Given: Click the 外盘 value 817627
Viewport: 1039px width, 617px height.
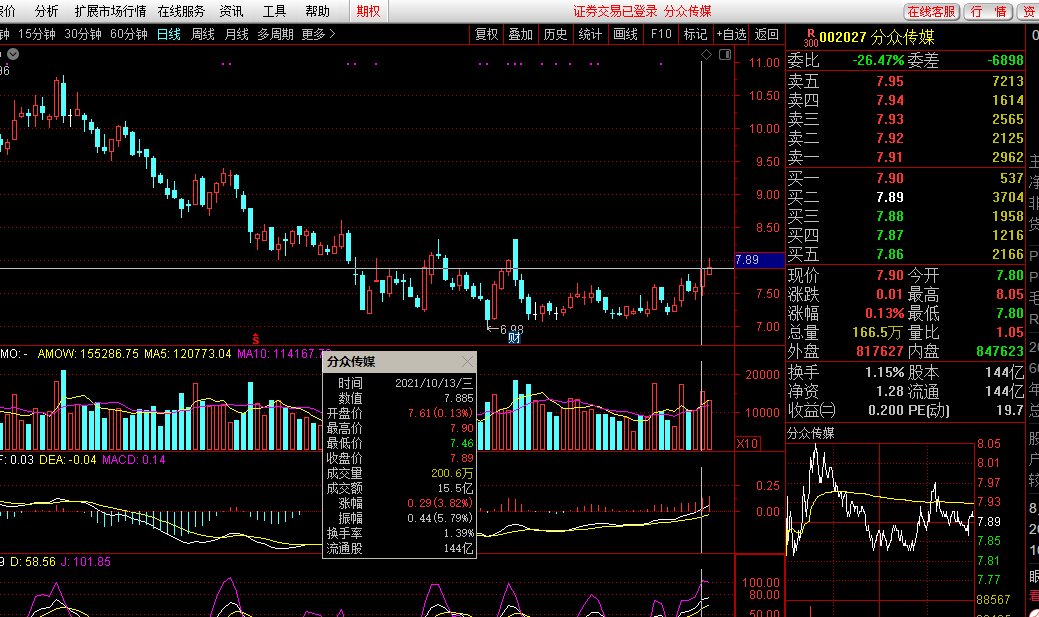Looking at the screenshot, I should click(880, 351).
